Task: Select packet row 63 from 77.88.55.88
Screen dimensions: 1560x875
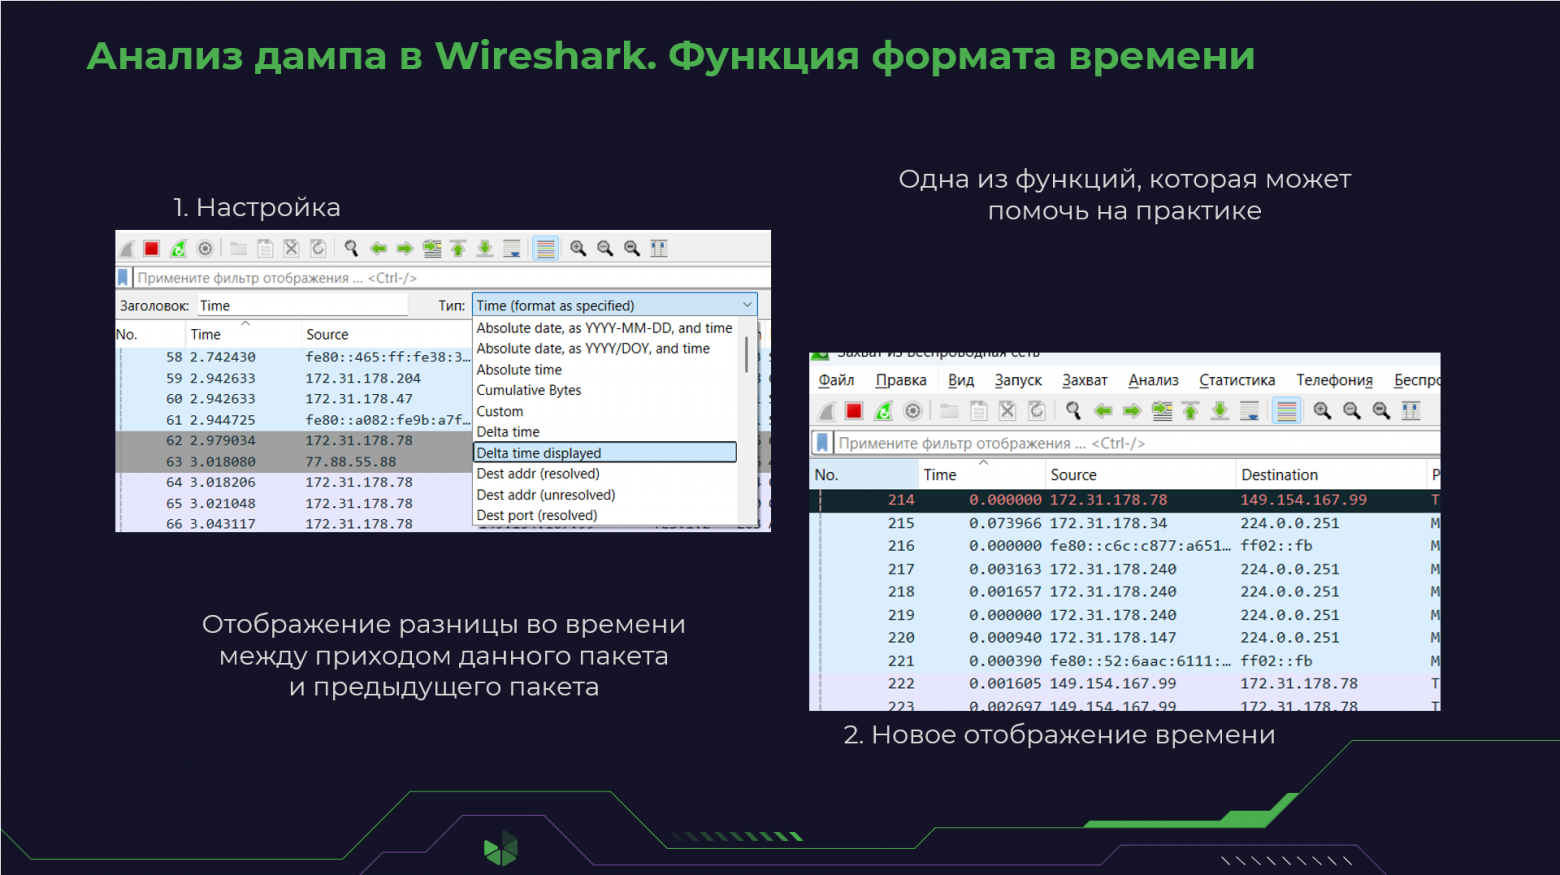Action: click(x=294, y=462)
